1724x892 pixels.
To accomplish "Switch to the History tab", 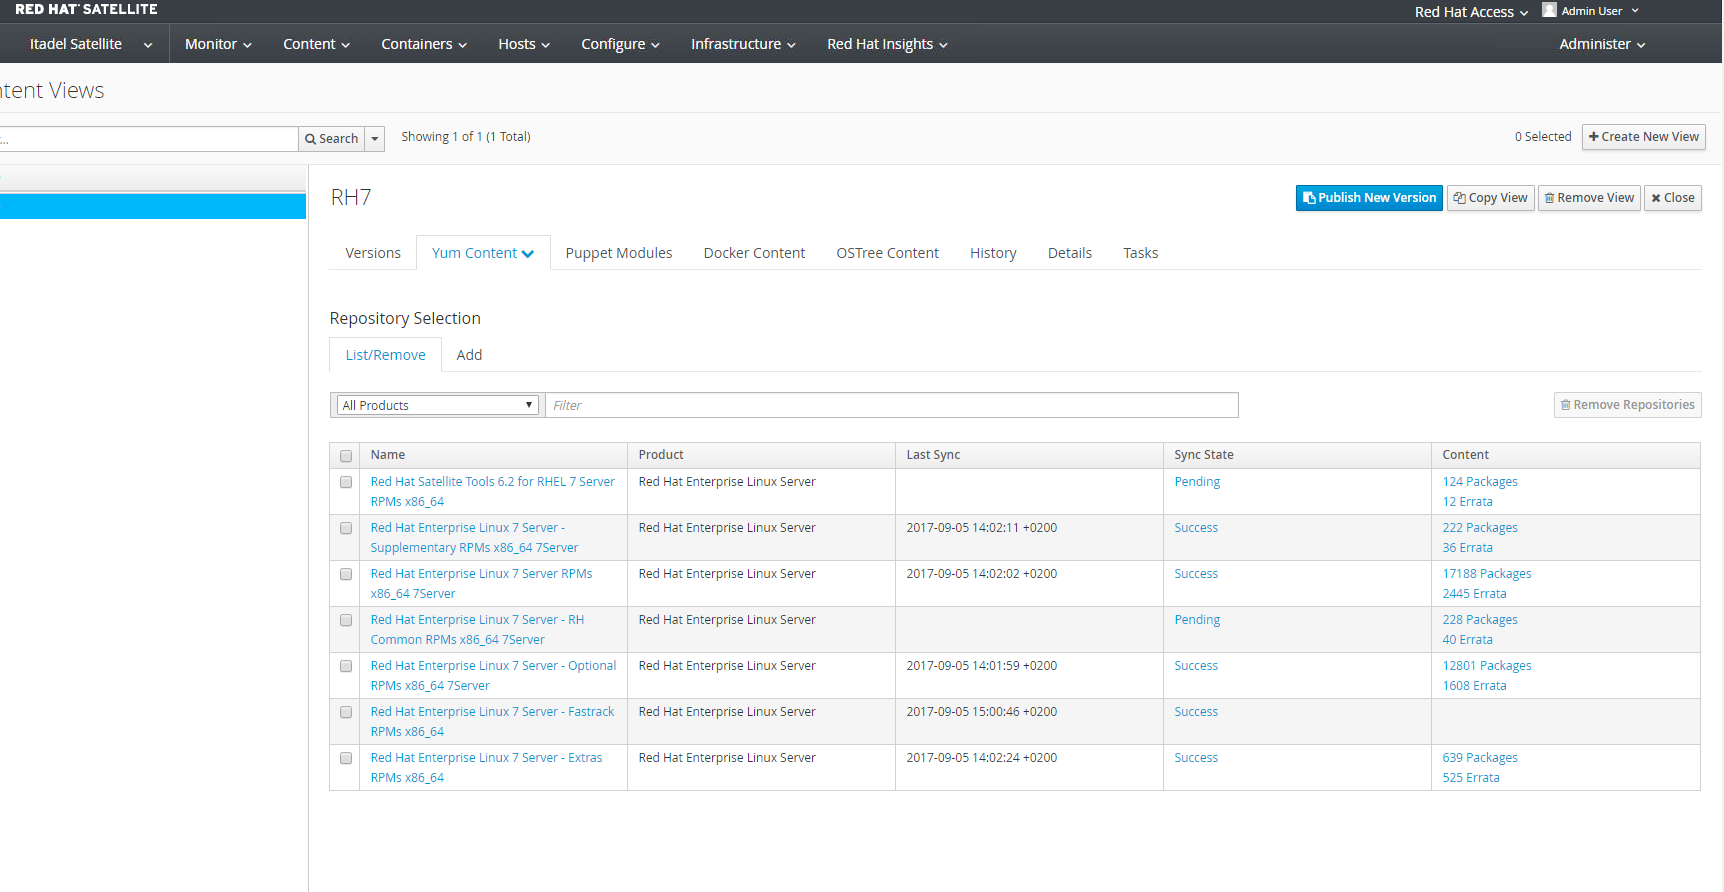I will pyautogui.click(x=993, y=253).
